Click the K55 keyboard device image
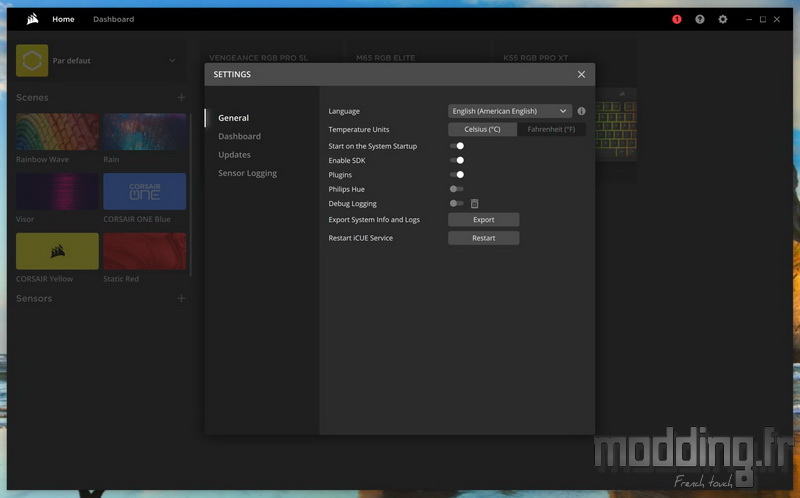The height and width of the screenshot is (498, 800). click(x=616, y=125)
